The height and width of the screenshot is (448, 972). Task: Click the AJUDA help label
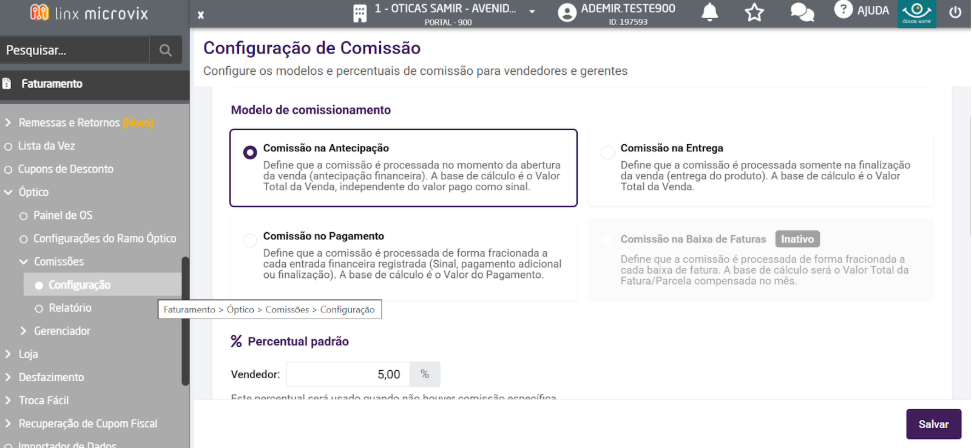[x=873, y=11]
